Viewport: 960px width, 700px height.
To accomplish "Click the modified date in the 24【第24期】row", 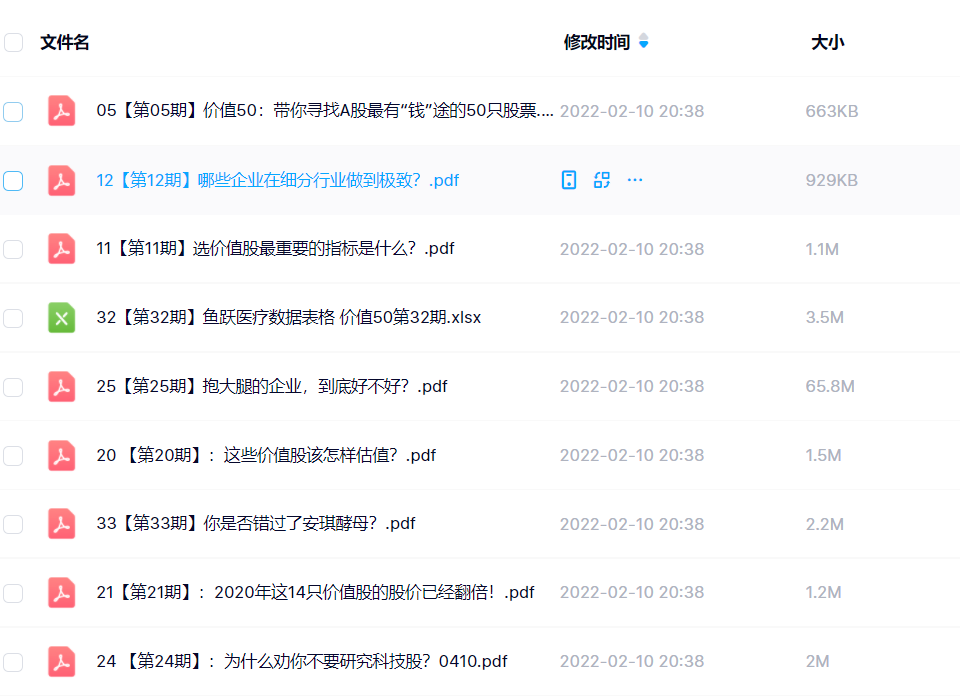I will pyautogui.click(x=632, y=661).
